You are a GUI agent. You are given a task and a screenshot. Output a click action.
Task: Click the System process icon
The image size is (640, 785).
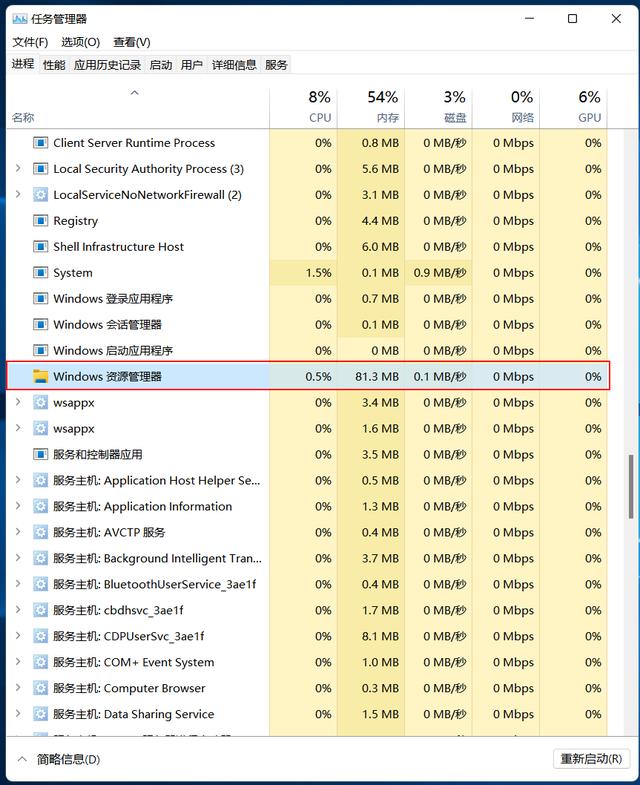click(40, 273)
